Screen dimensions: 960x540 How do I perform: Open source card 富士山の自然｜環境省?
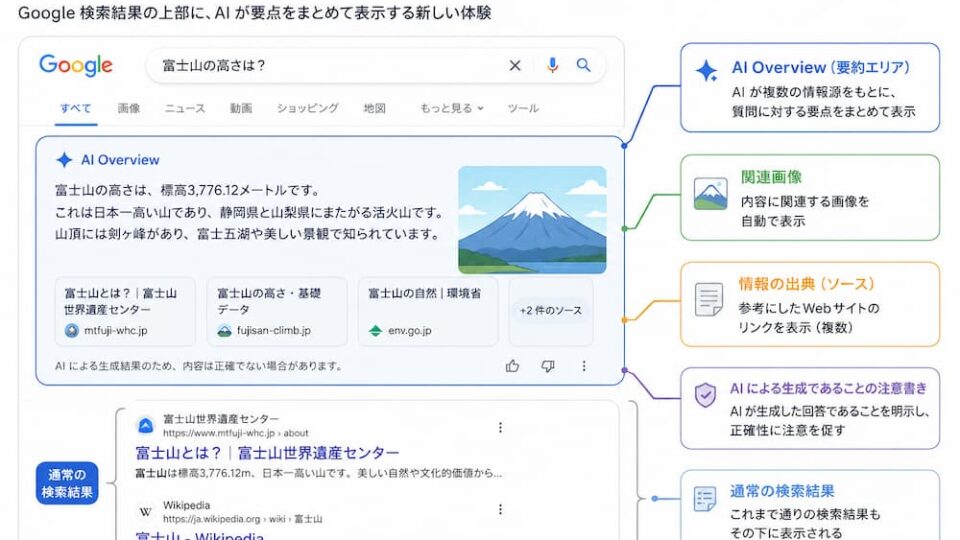tap(428, 312)
